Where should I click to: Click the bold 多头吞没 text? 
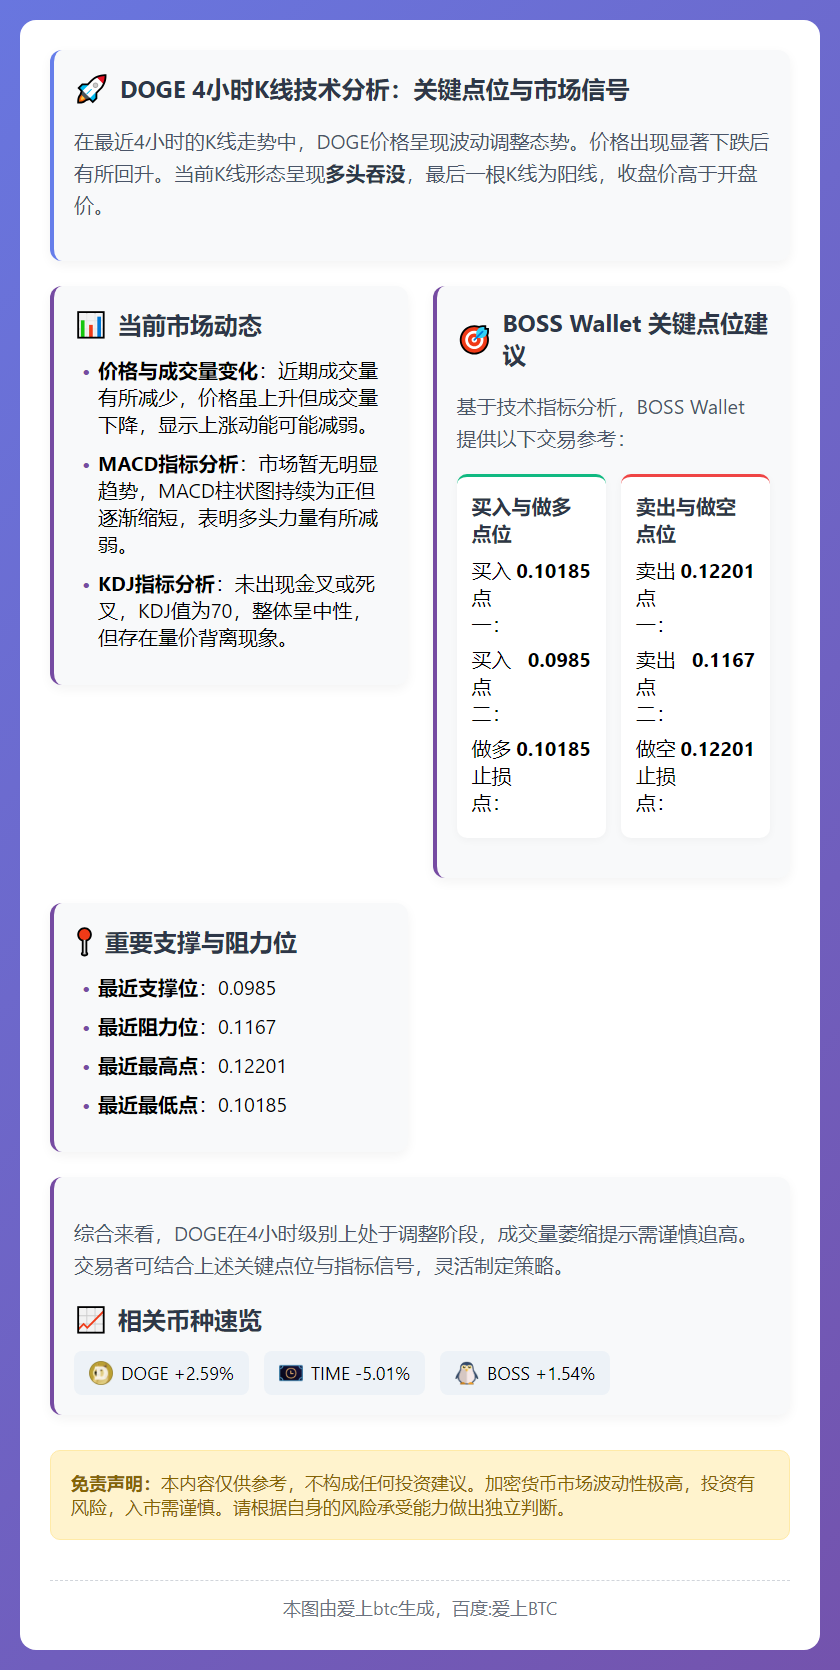pyautogui.click(x=366, y=174)
